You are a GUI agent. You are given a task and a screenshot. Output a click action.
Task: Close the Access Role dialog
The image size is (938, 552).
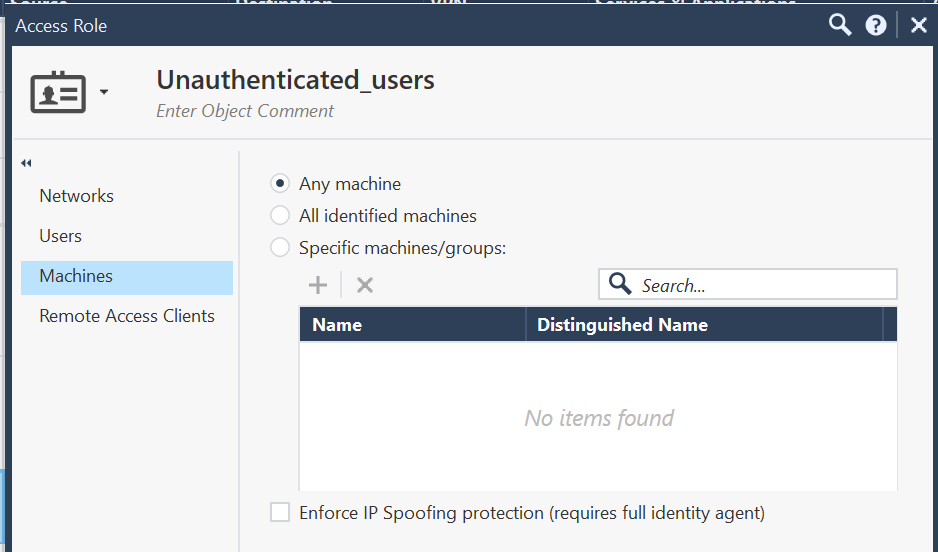click(x=918, y=26)
